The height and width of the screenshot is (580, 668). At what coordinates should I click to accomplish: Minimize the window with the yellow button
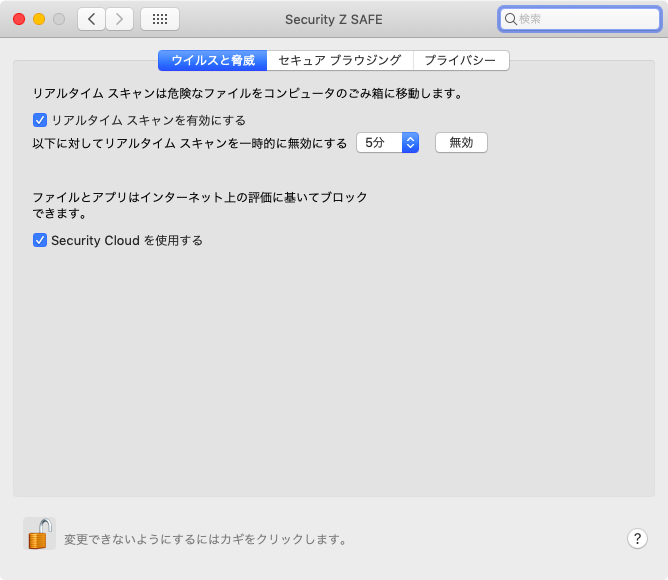pos(39,19)
